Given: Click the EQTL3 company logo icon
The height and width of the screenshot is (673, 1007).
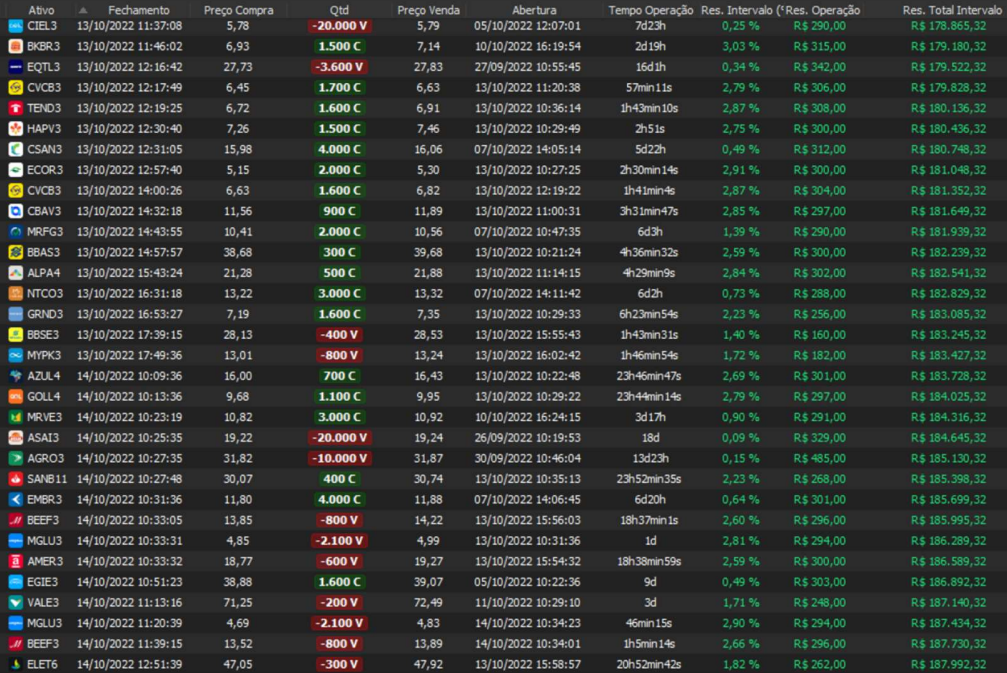Looking at the screenshot, I should pyautogui.click(x=15, y=67).
